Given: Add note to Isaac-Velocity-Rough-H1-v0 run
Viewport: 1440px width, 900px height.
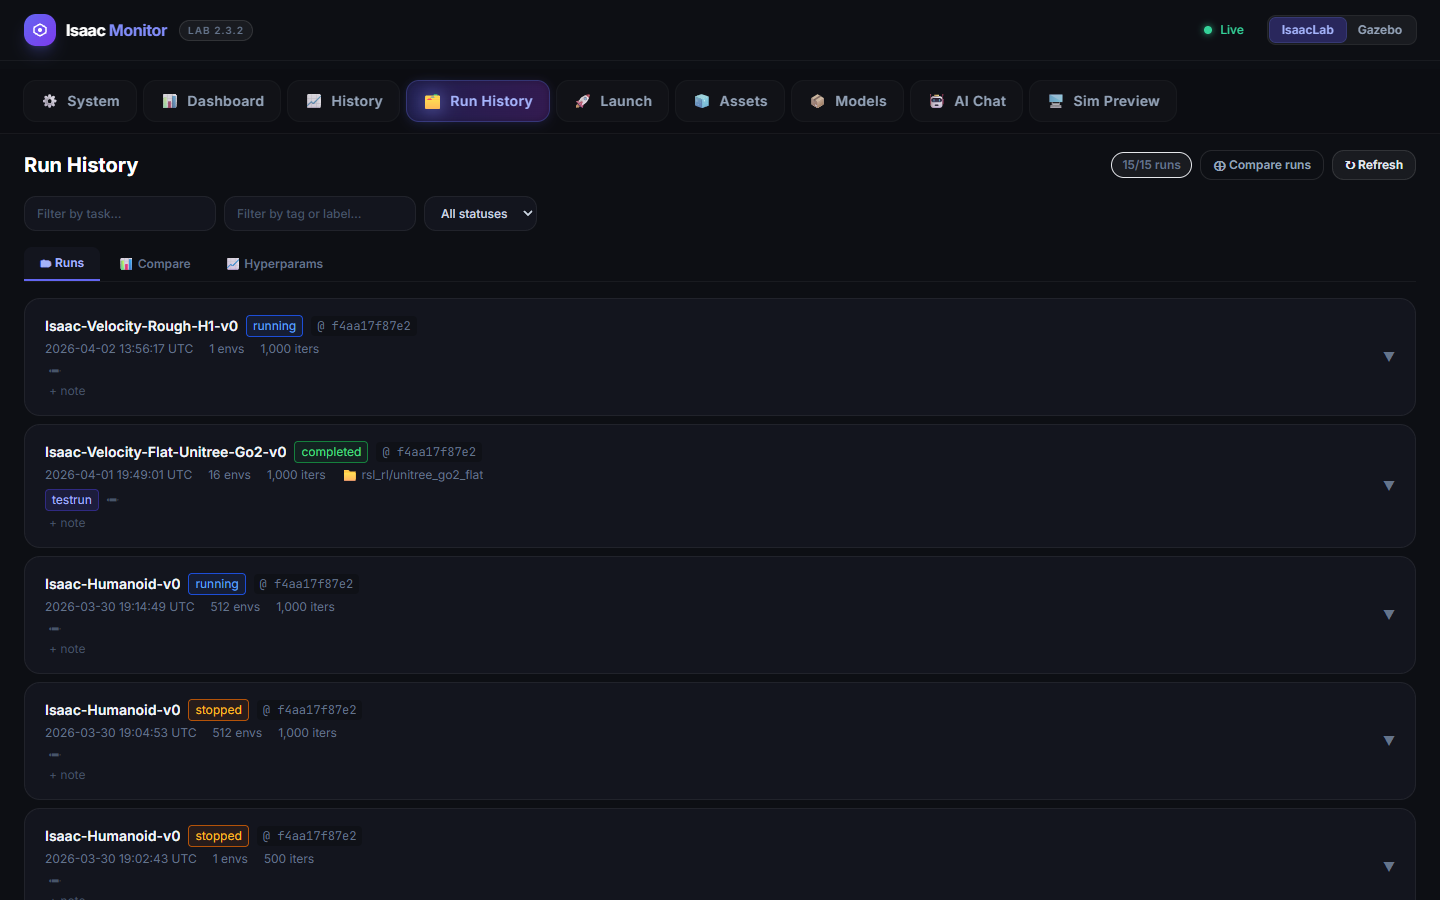Looking at the screenshot, I should 67,391.
